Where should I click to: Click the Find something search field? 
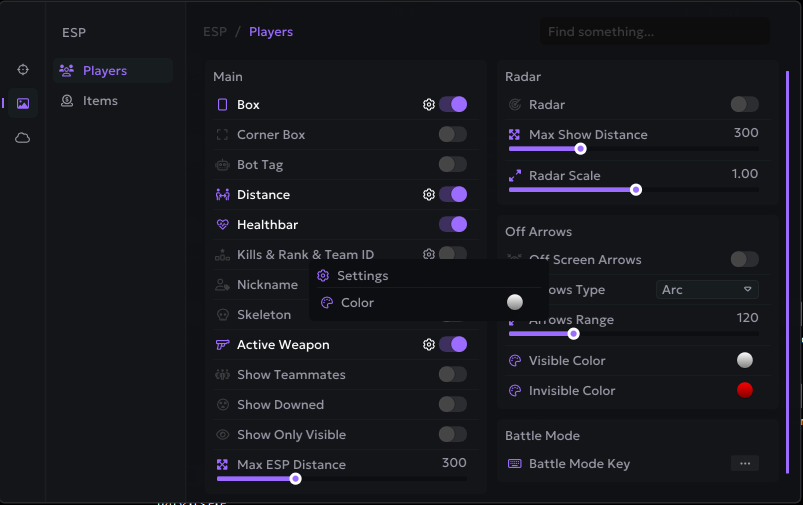654,32
